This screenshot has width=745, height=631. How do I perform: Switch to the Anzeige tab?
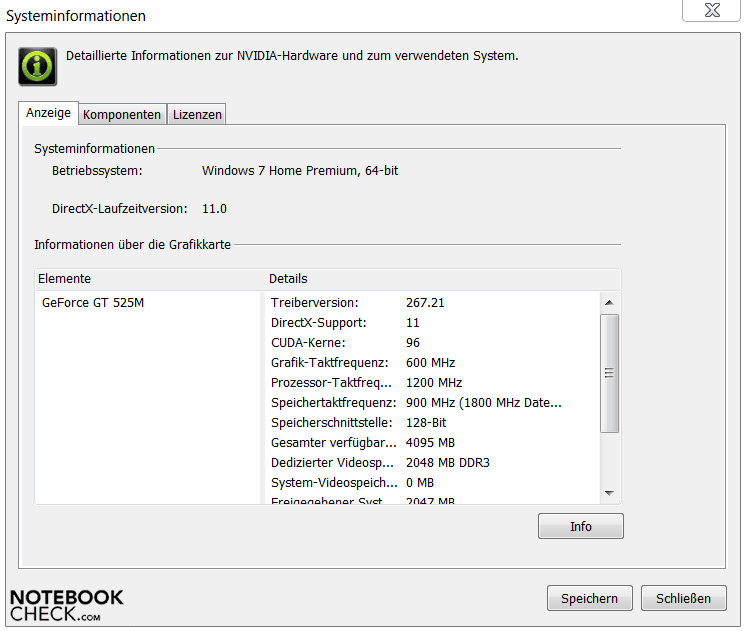pyautogui.click(x=48, y=113)
